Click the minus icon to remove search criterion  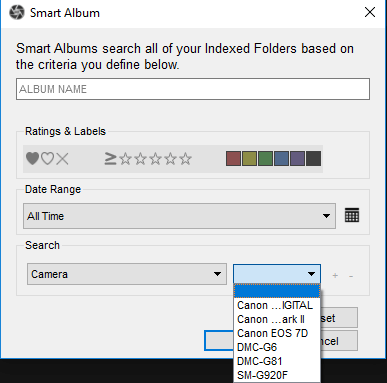[x=351, y=276]
